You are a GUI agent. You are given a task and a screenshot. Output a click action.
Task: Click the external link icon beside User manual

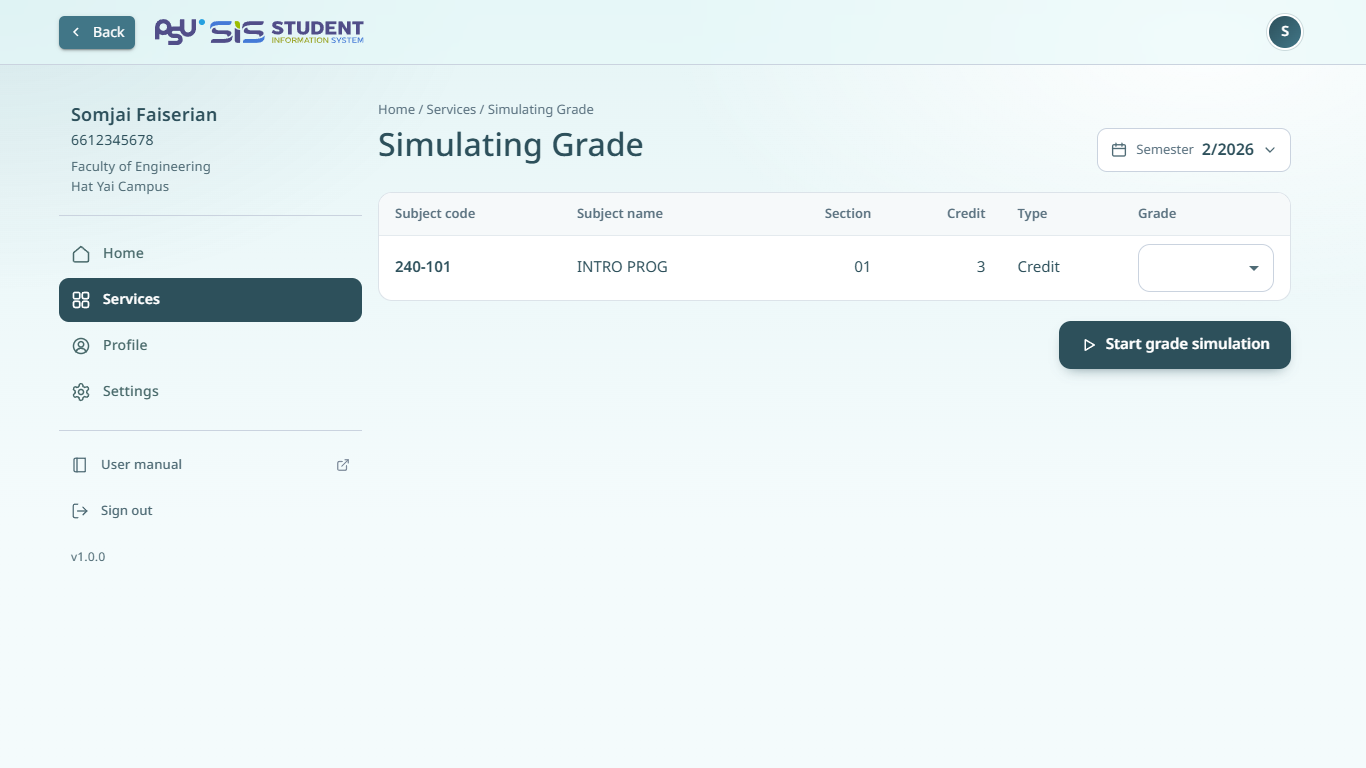(x=343, y=465)
